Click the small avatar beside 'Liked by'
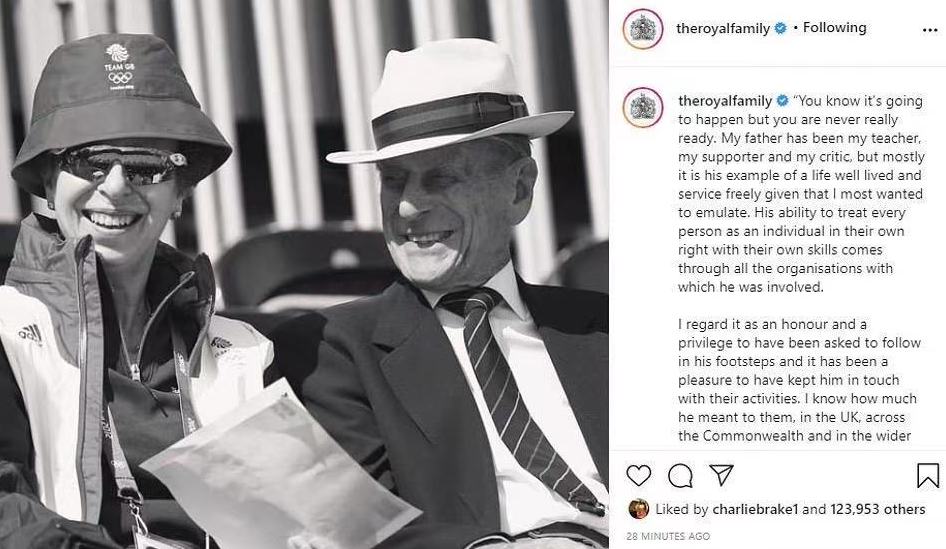This screenshot has width=946, height=549. [638, 509]
